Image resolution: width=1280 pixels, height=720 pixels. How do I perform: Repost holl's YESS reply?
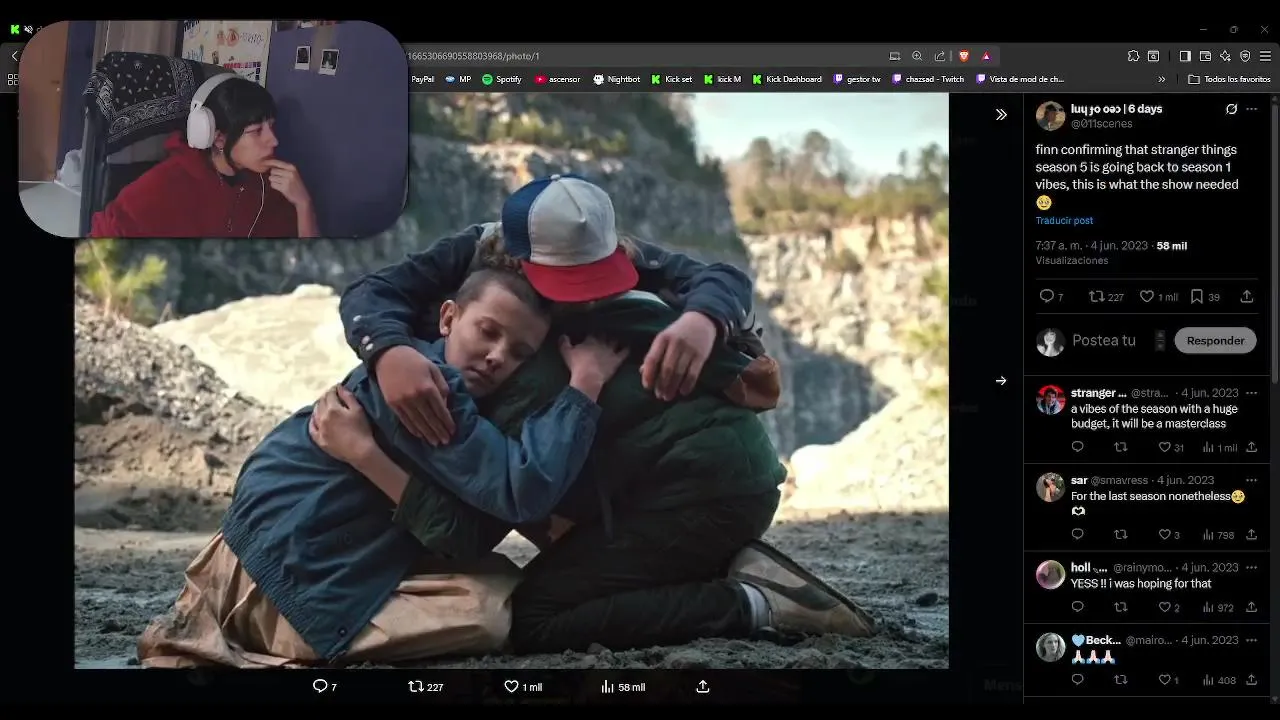pos(1121,607)
